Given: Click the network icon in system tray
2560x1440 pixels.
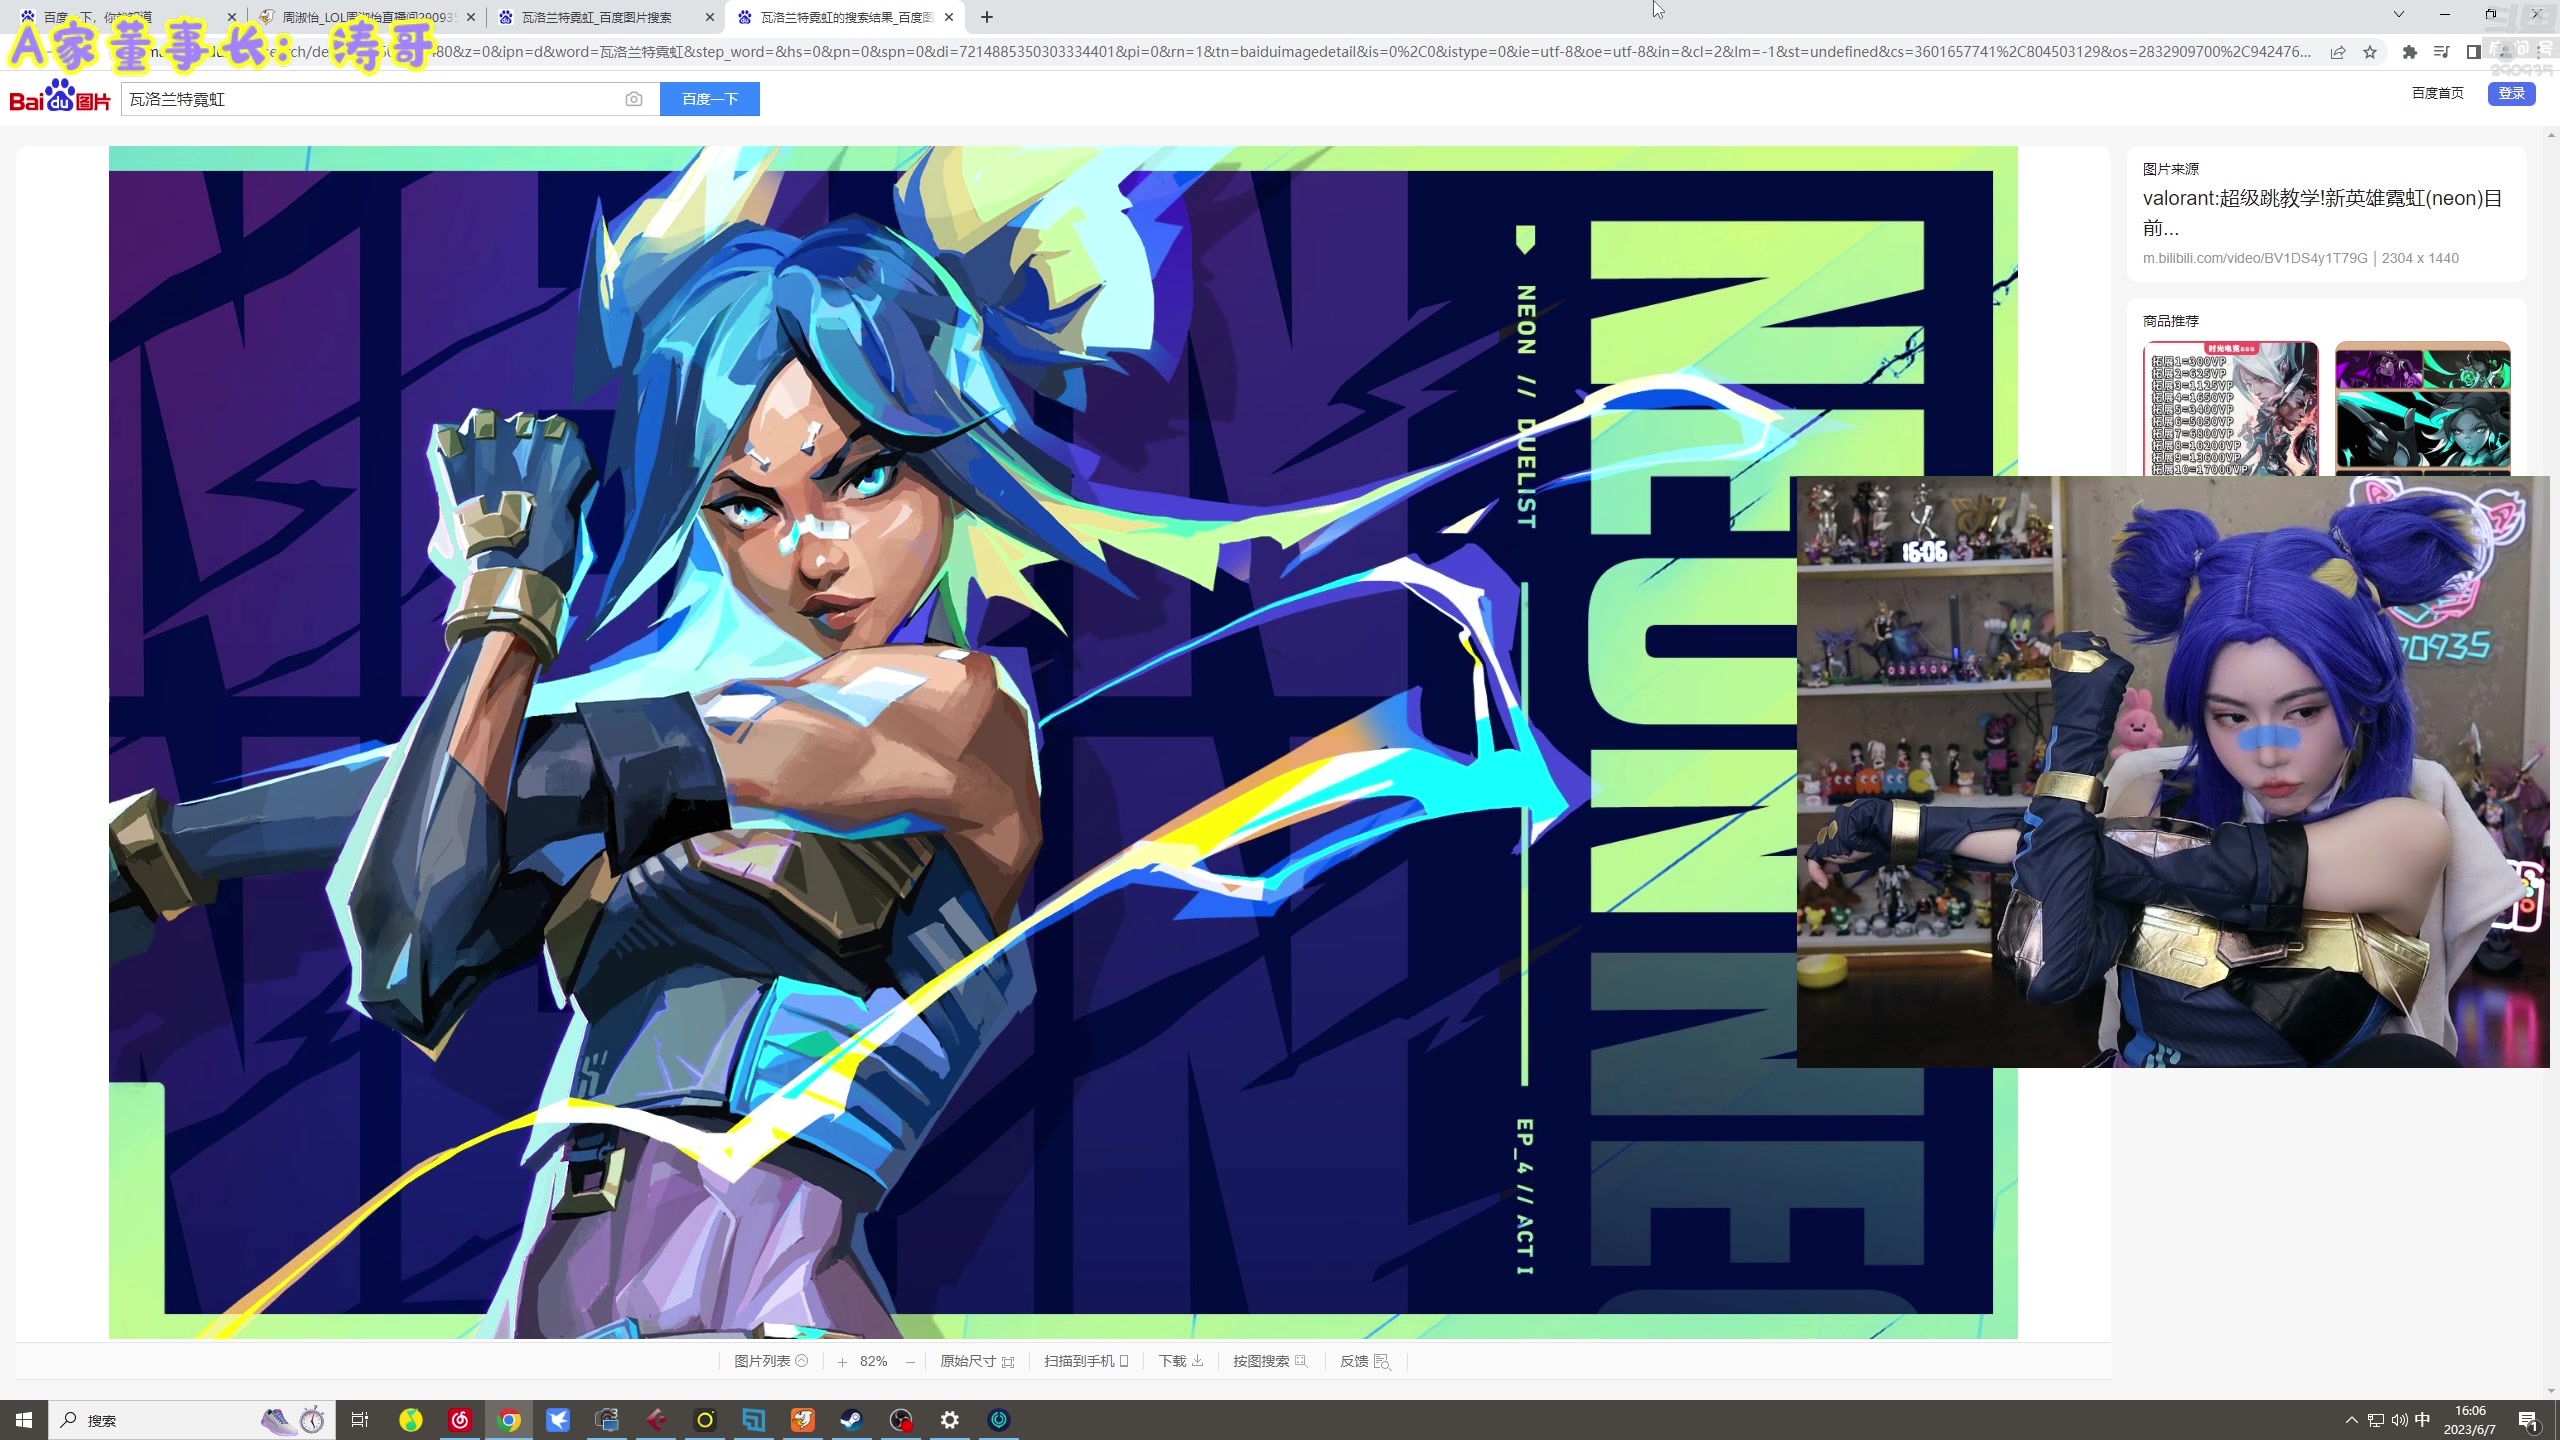Looking at the screenshot, I should click(2376, 1420).
